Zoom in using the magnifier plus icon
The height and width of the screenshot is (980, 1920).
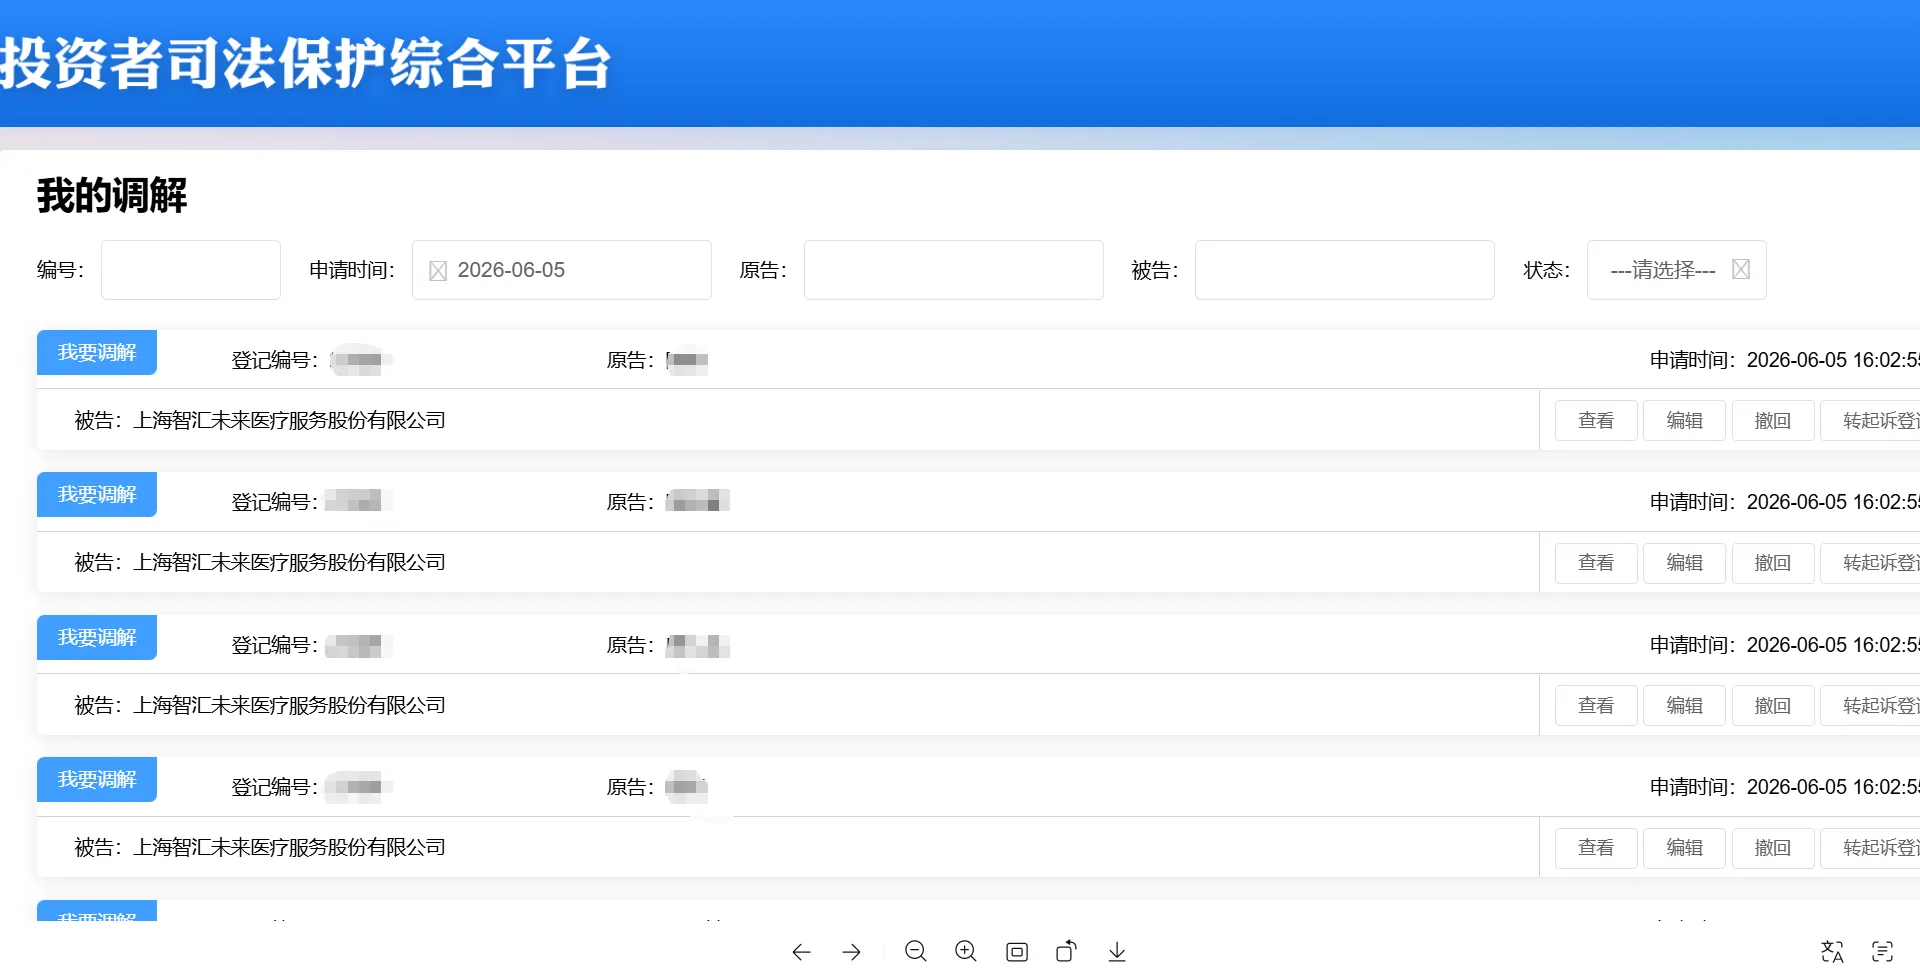point(966,951)
